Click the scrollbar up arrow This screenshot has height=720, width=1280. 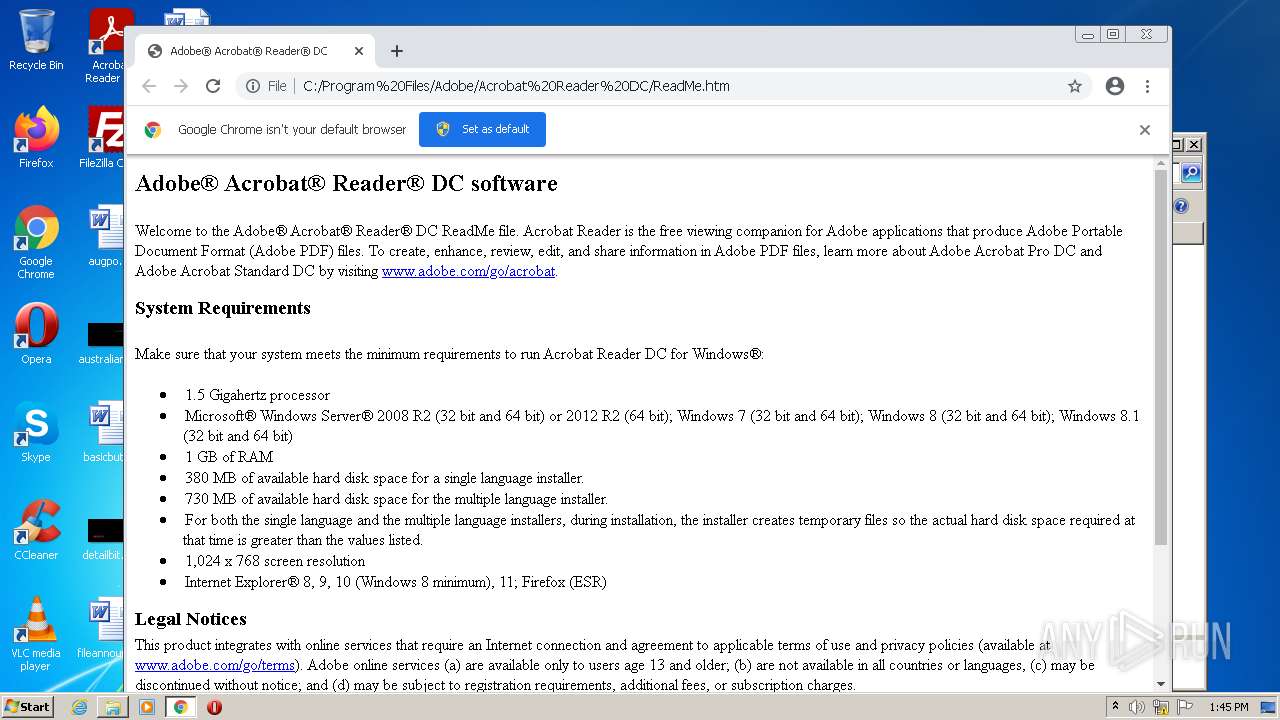(x=1160, y=162)
